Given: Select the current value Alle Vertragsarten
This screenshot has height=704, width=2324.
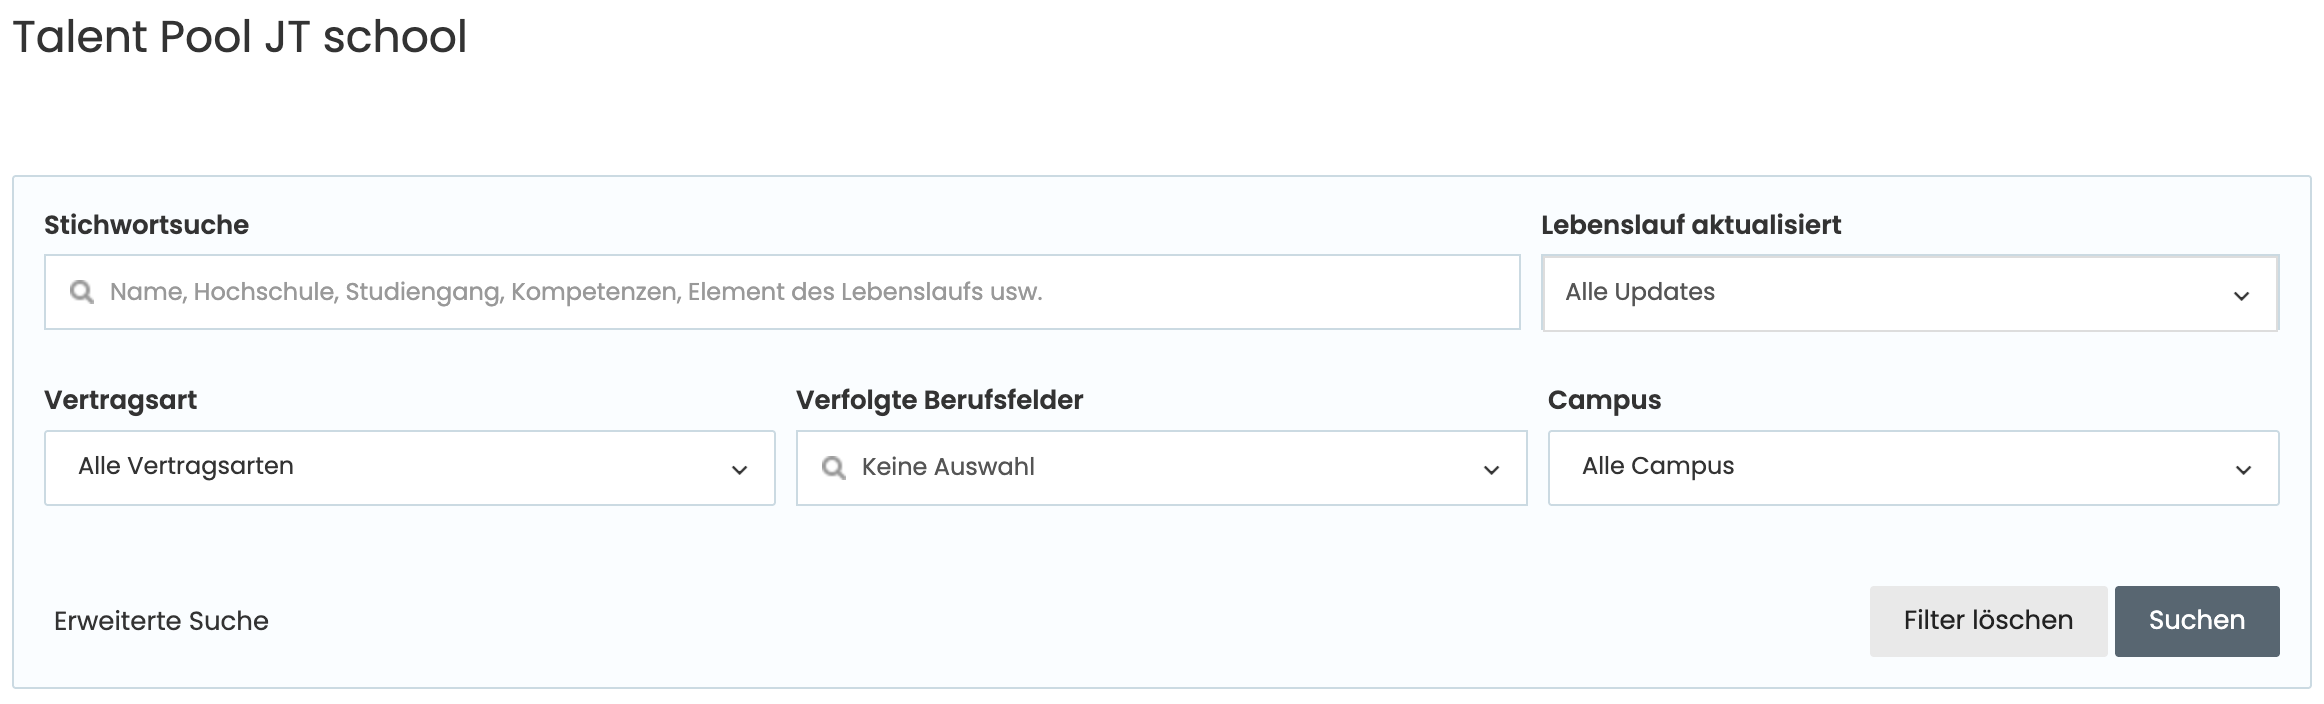Looking at the screenshot, I should pos(187,466).
